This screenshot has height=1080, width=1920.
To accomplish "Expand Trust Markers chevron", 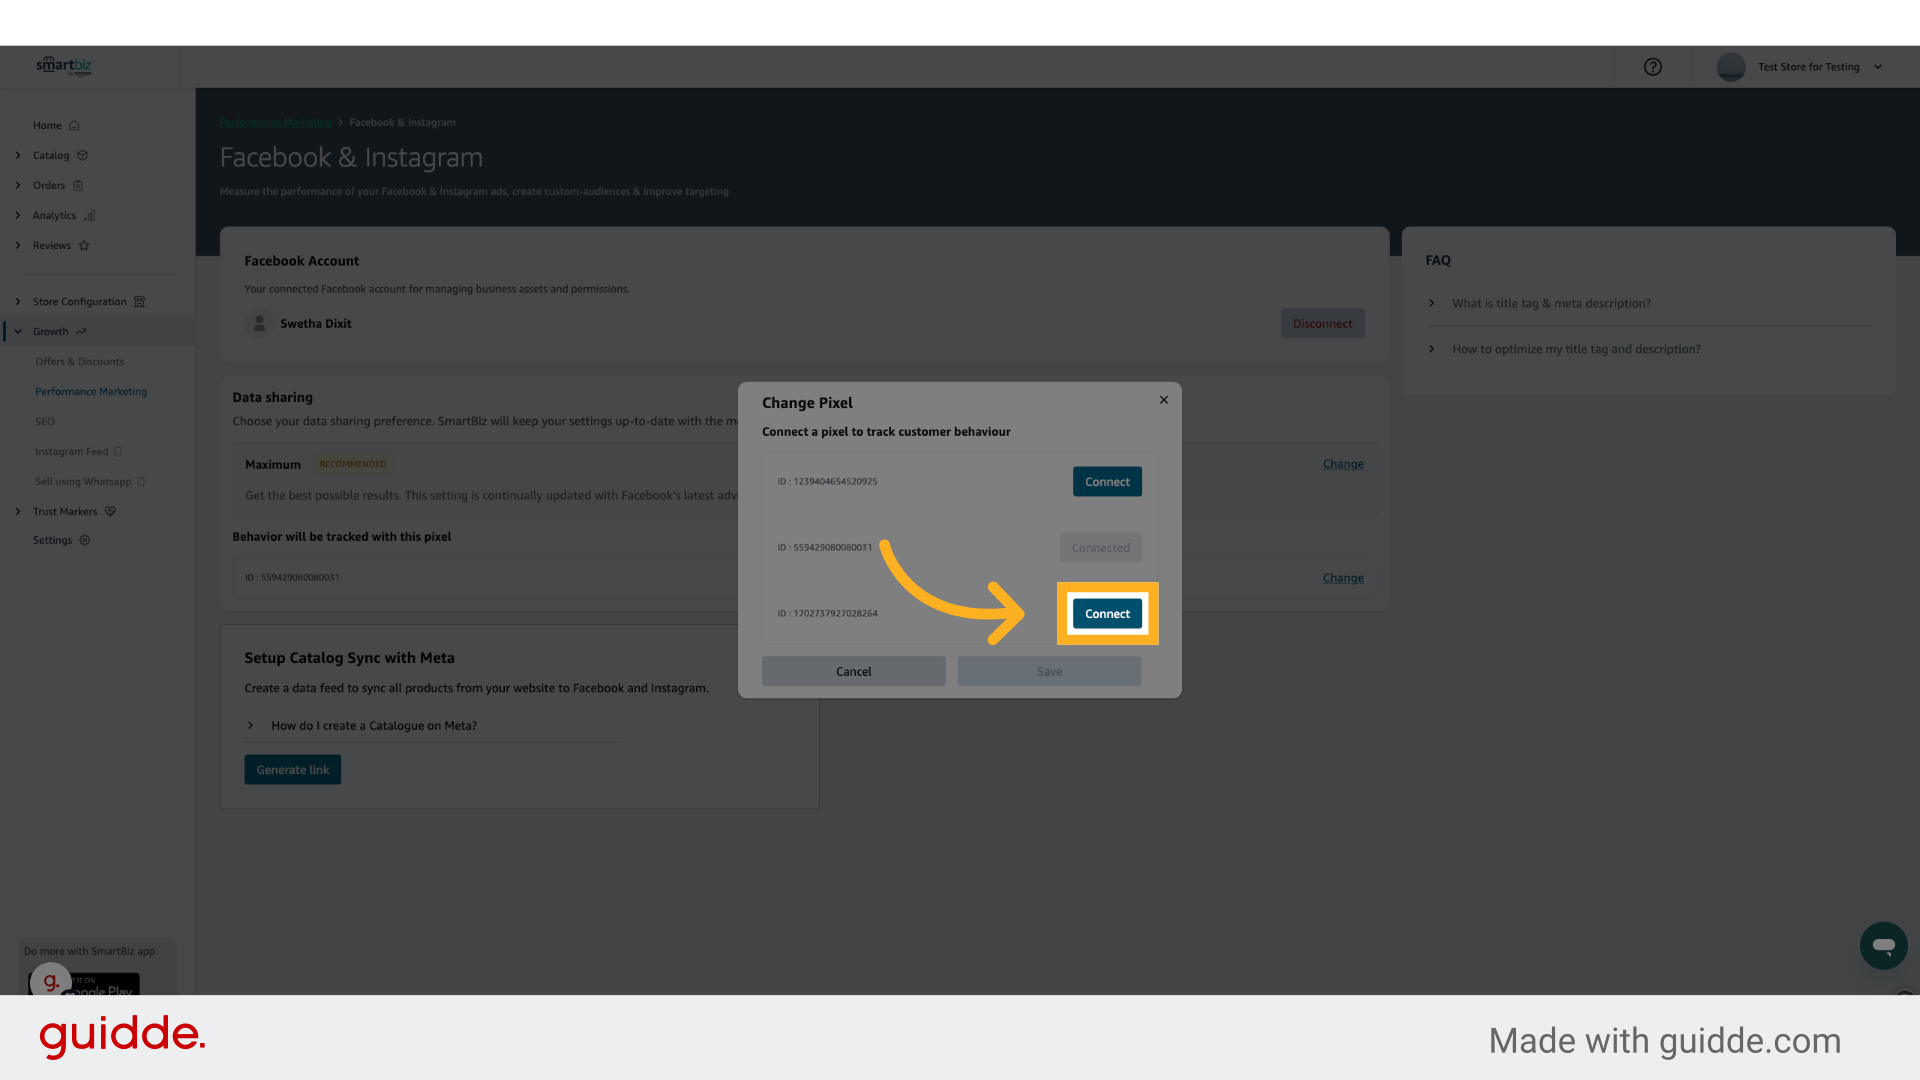I will [x=18, y=512].
